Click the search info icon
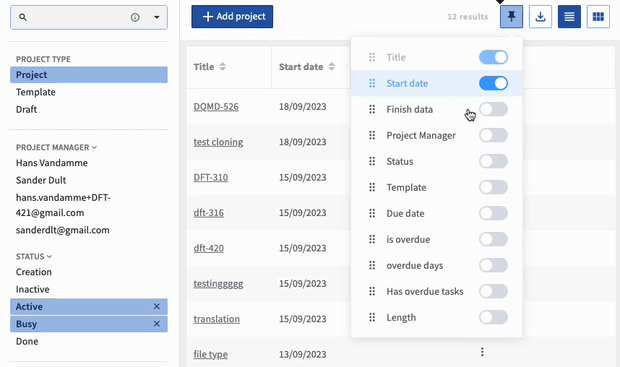The image size is (620, 367). [x=135, y=17]
